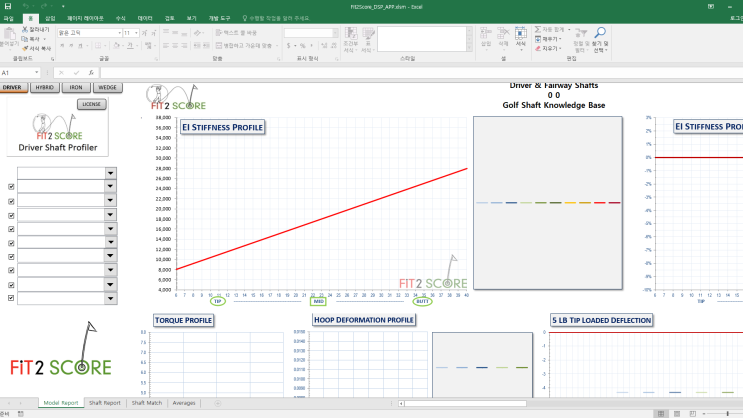Open the 파일 (File) tab

click(x=9, y=18)
